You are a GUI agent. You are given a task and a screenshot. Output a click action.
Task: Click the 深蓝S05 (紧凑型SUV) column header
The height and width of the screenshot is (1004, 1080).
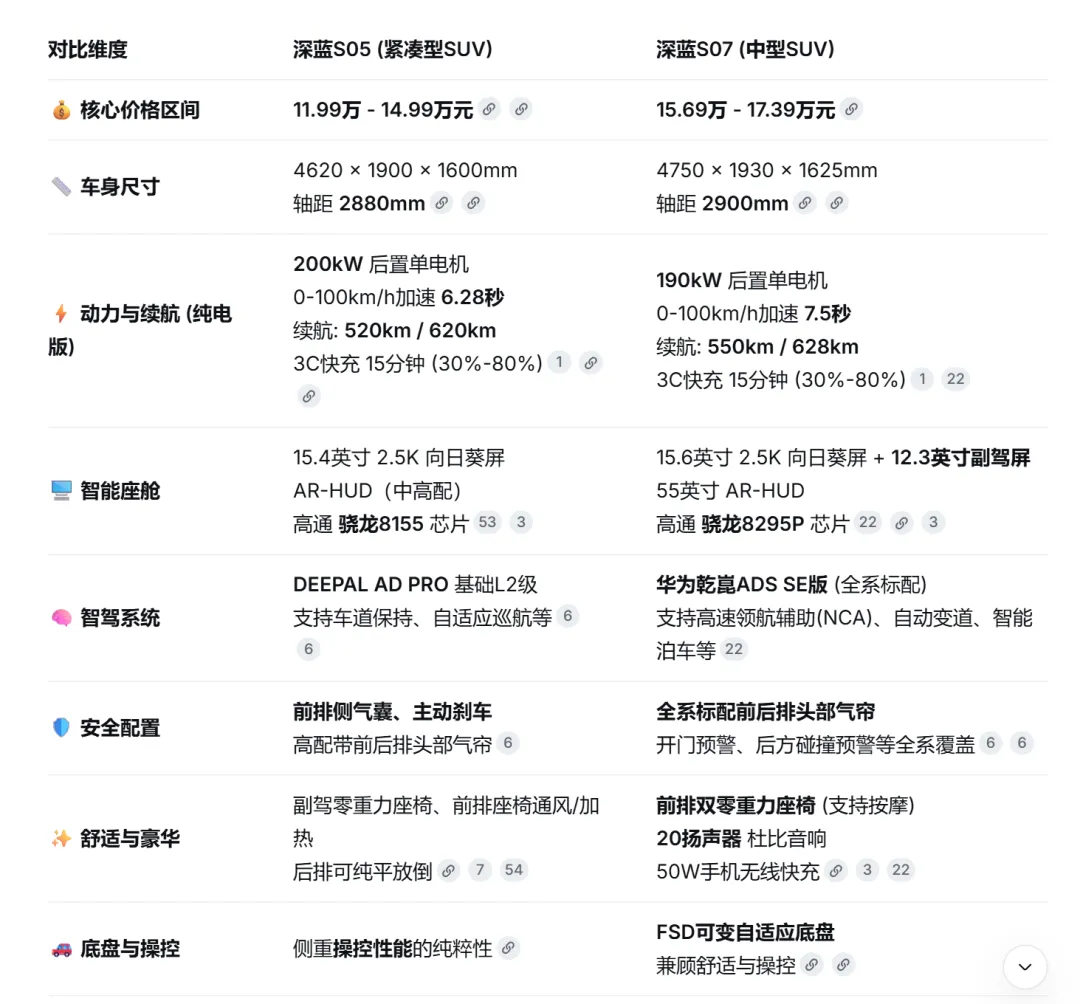(393, 50)
